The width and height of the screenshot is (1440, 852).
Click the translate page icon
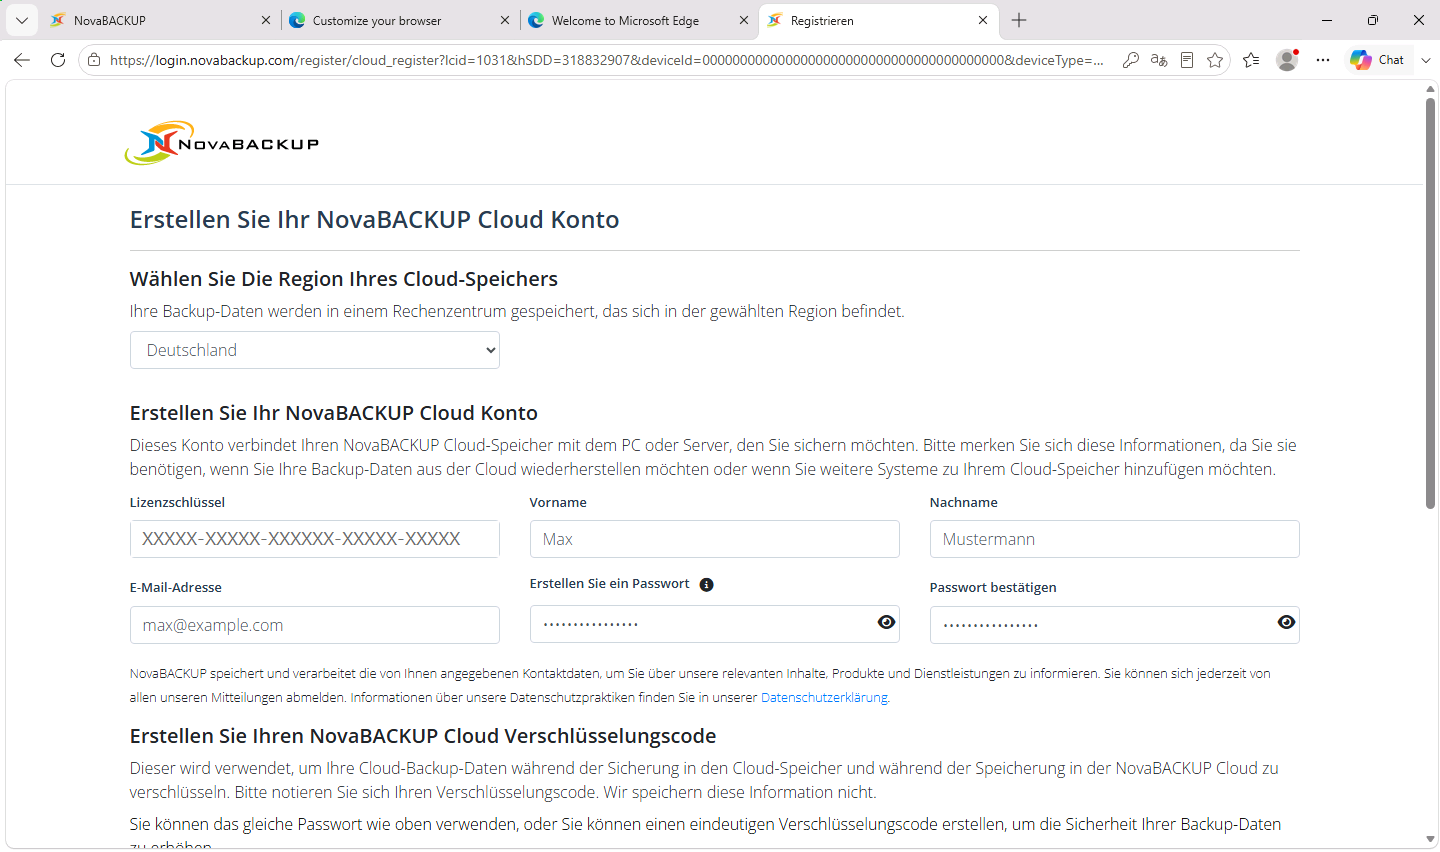tap(1159, 60)
